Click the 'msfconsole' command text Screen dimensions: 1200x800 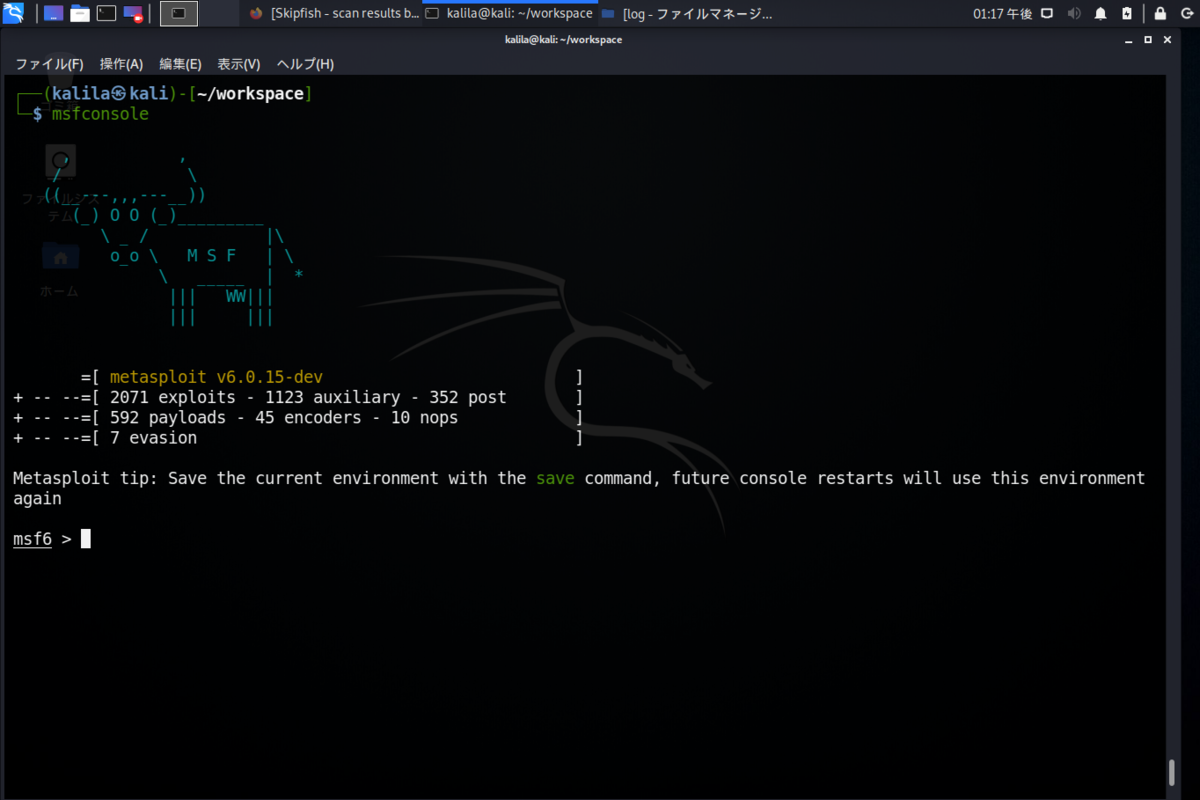(x=100, y=114)
